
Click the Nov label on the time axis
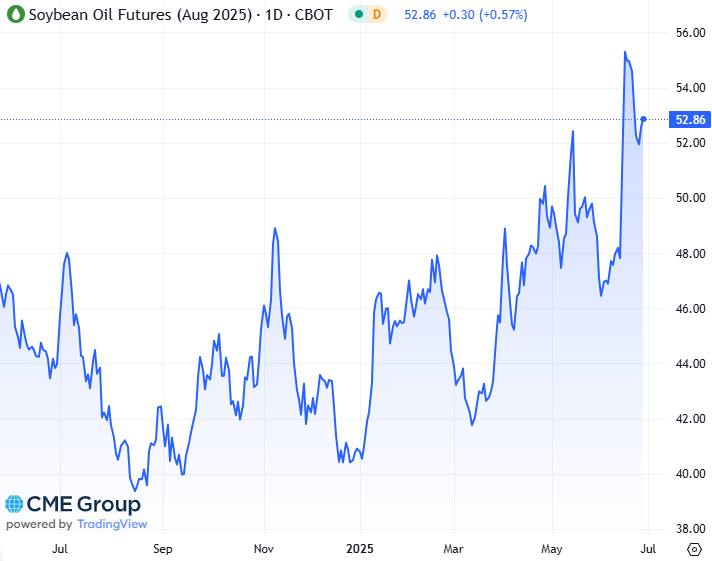(264, 549)
